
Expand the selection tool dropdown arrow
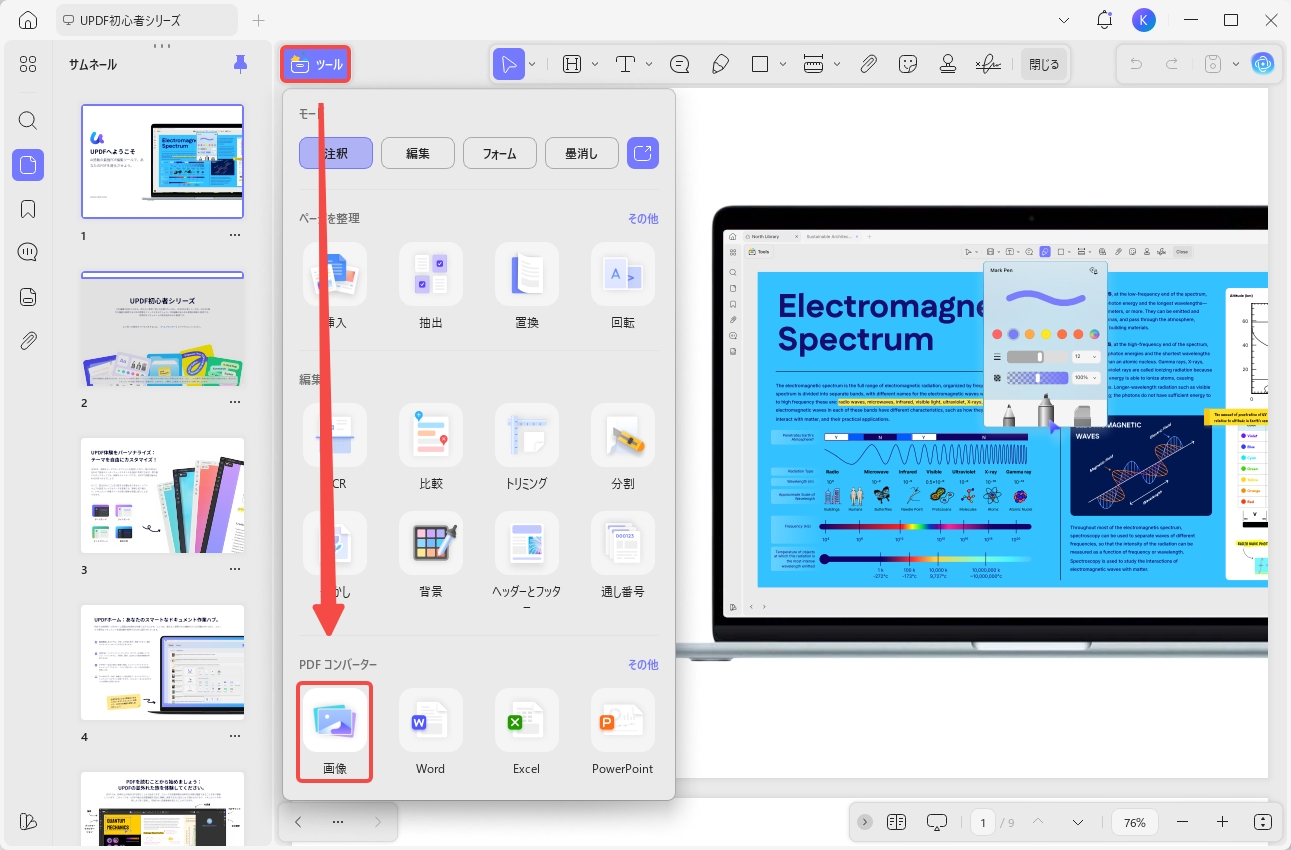532,64
